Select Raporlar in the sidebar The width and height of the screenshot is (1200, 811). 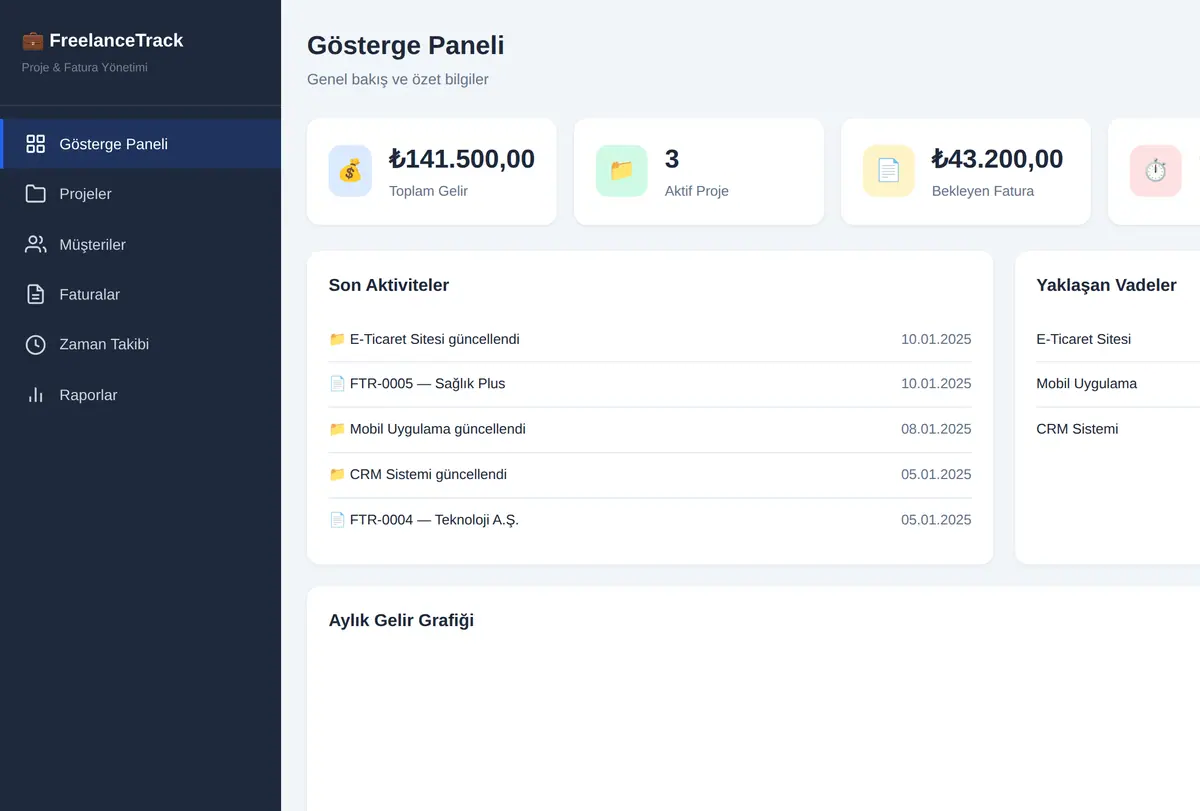141,395
